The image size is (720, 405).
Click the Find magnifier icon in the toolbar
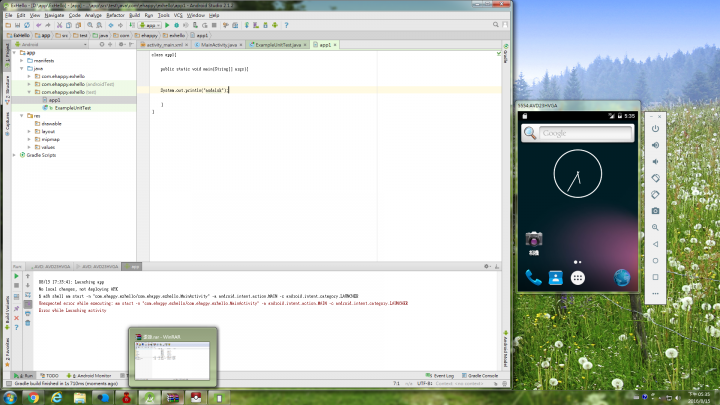(90, 25)
